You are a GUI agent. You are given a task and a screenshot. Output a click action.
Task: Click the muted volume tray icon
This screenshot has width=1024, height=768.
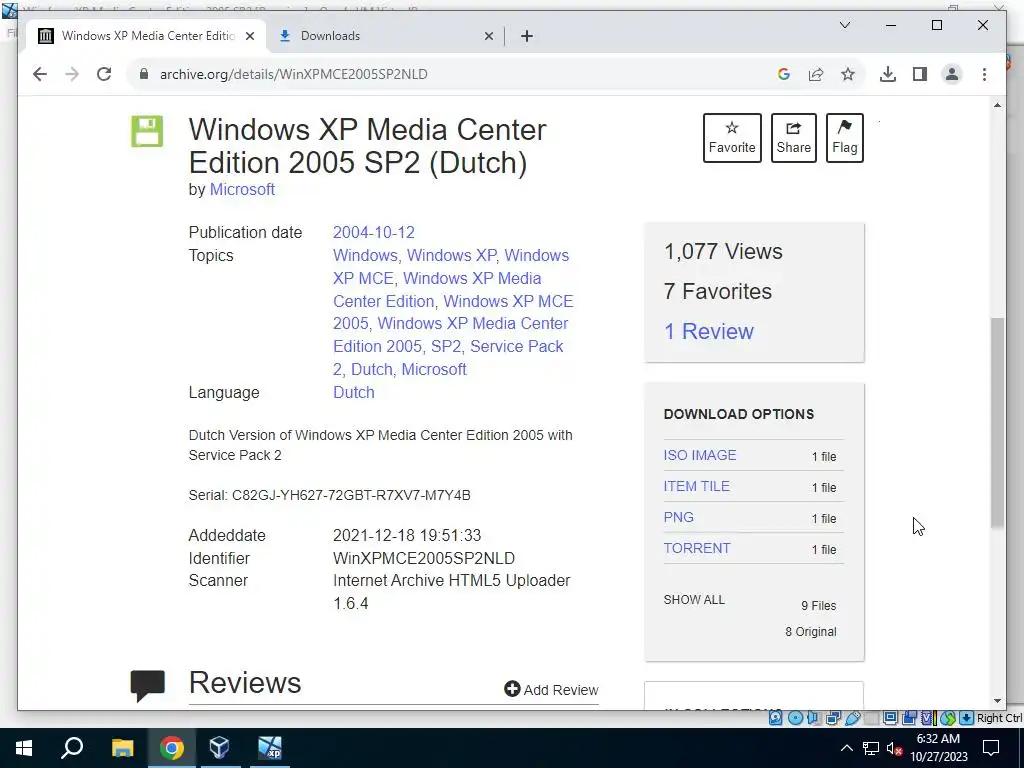coord(895,748)
